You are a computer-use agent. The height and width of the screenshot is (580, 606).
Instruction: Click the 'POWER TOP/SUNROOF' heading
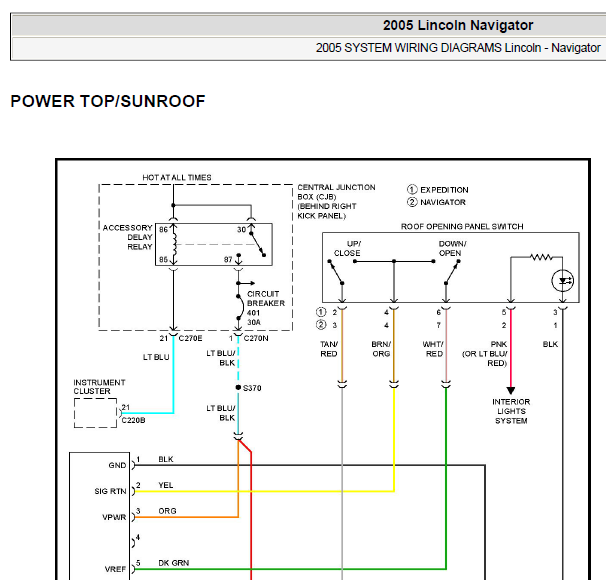[108, 101]
